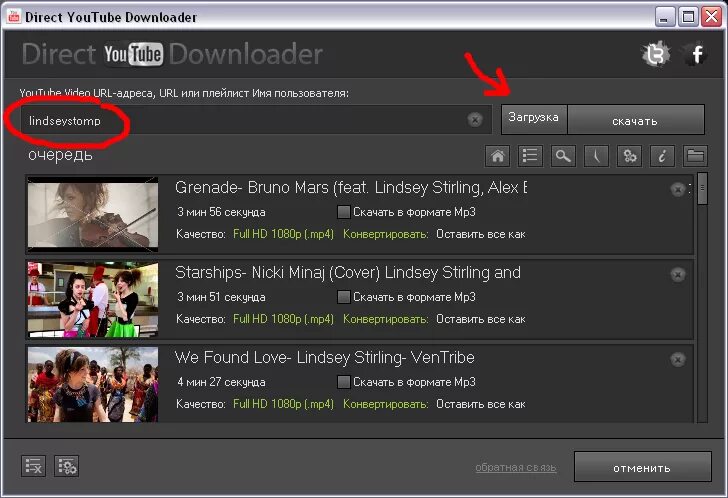Open the Facebook page icon
This screenshot has height=498, width=728.
(x=696, y=54)
